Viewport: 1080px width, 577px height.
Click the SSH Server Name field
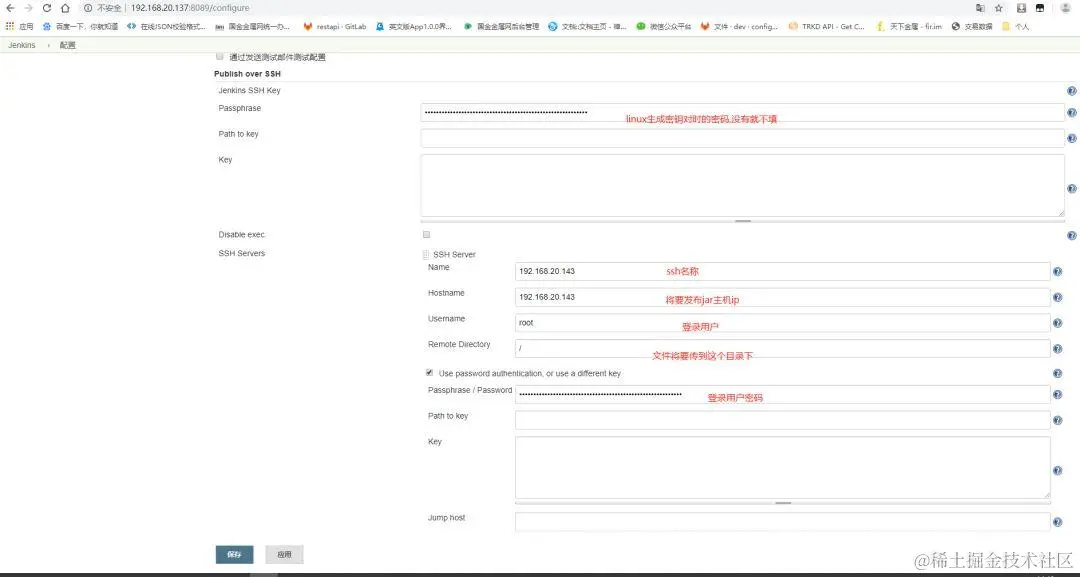[782, 271]
